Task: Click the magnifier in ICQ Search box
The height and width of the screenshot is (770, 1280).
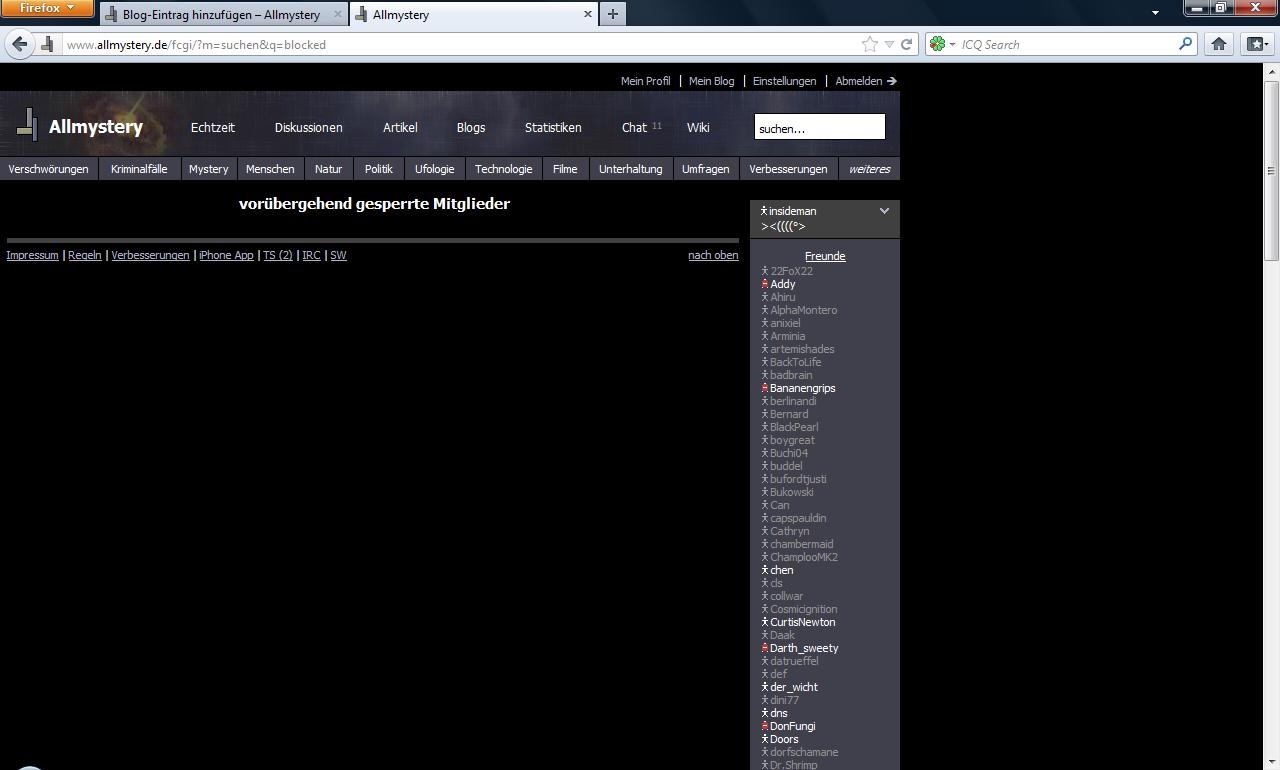Action: click(1186, 44)
